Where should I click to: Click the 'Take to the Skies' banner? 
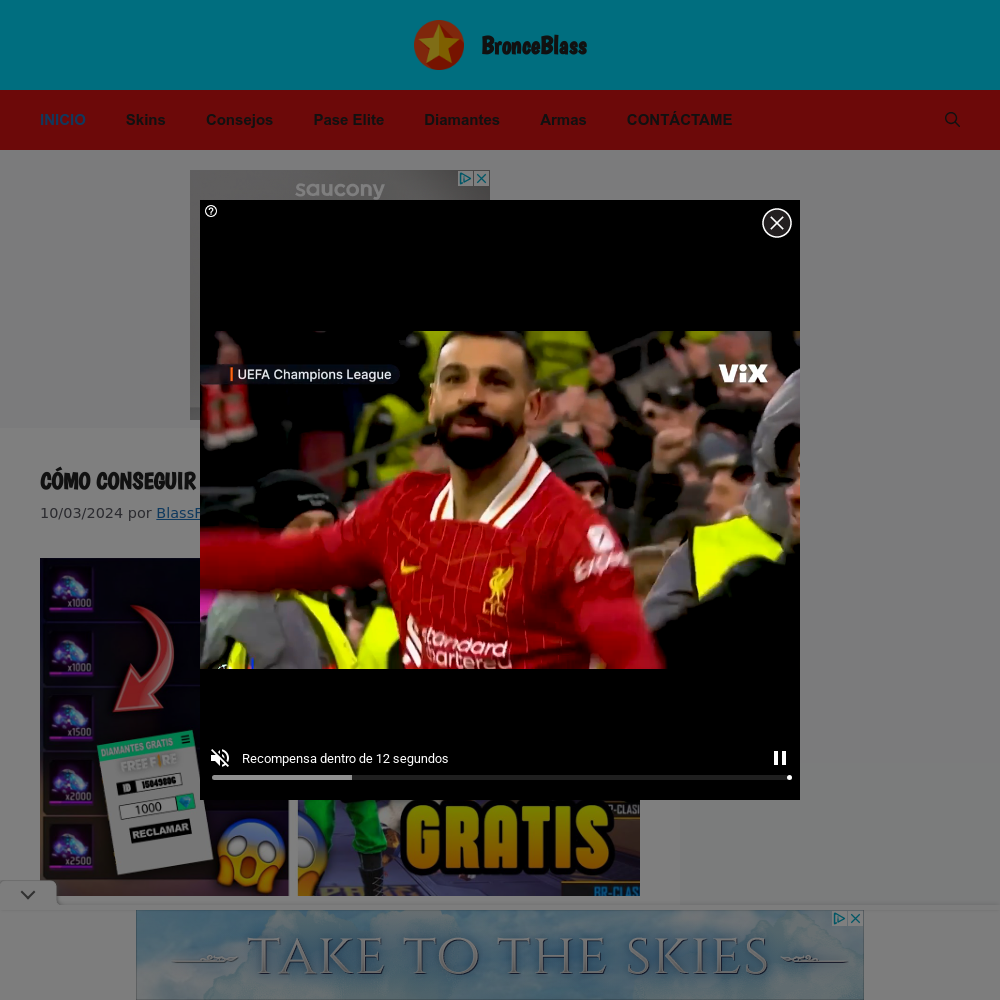click(x=500, y=956)
